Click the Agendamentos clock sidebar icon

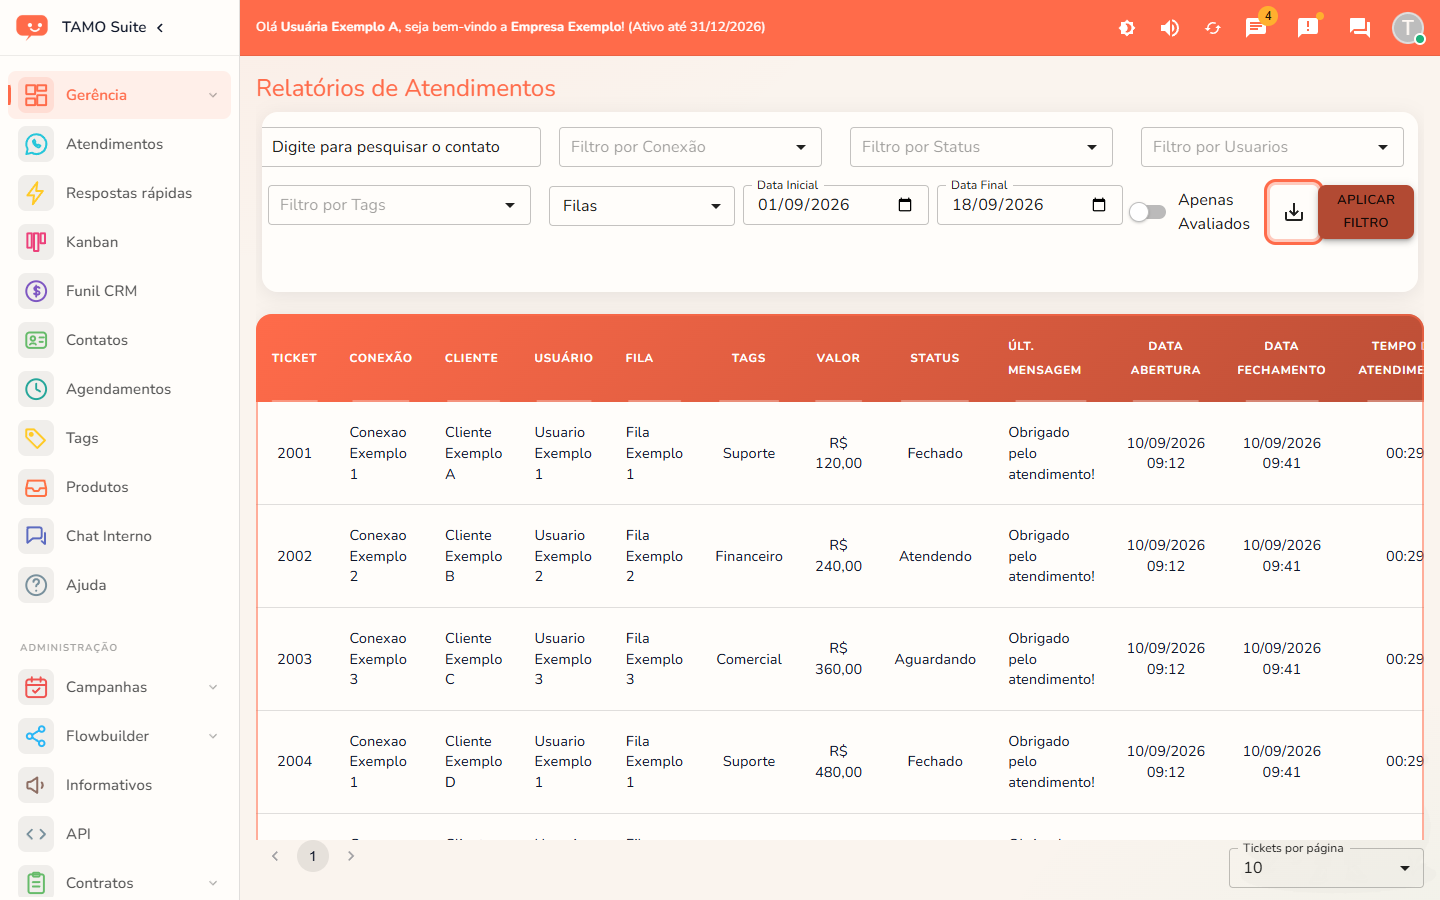(x=36, y=389)
